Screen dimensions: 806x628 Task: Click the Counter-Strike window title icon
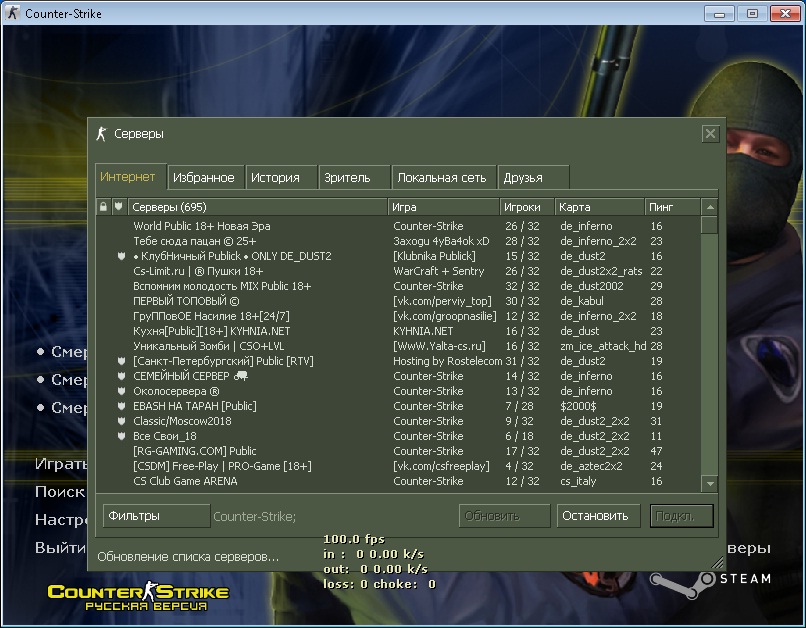[x=13, y=13]
